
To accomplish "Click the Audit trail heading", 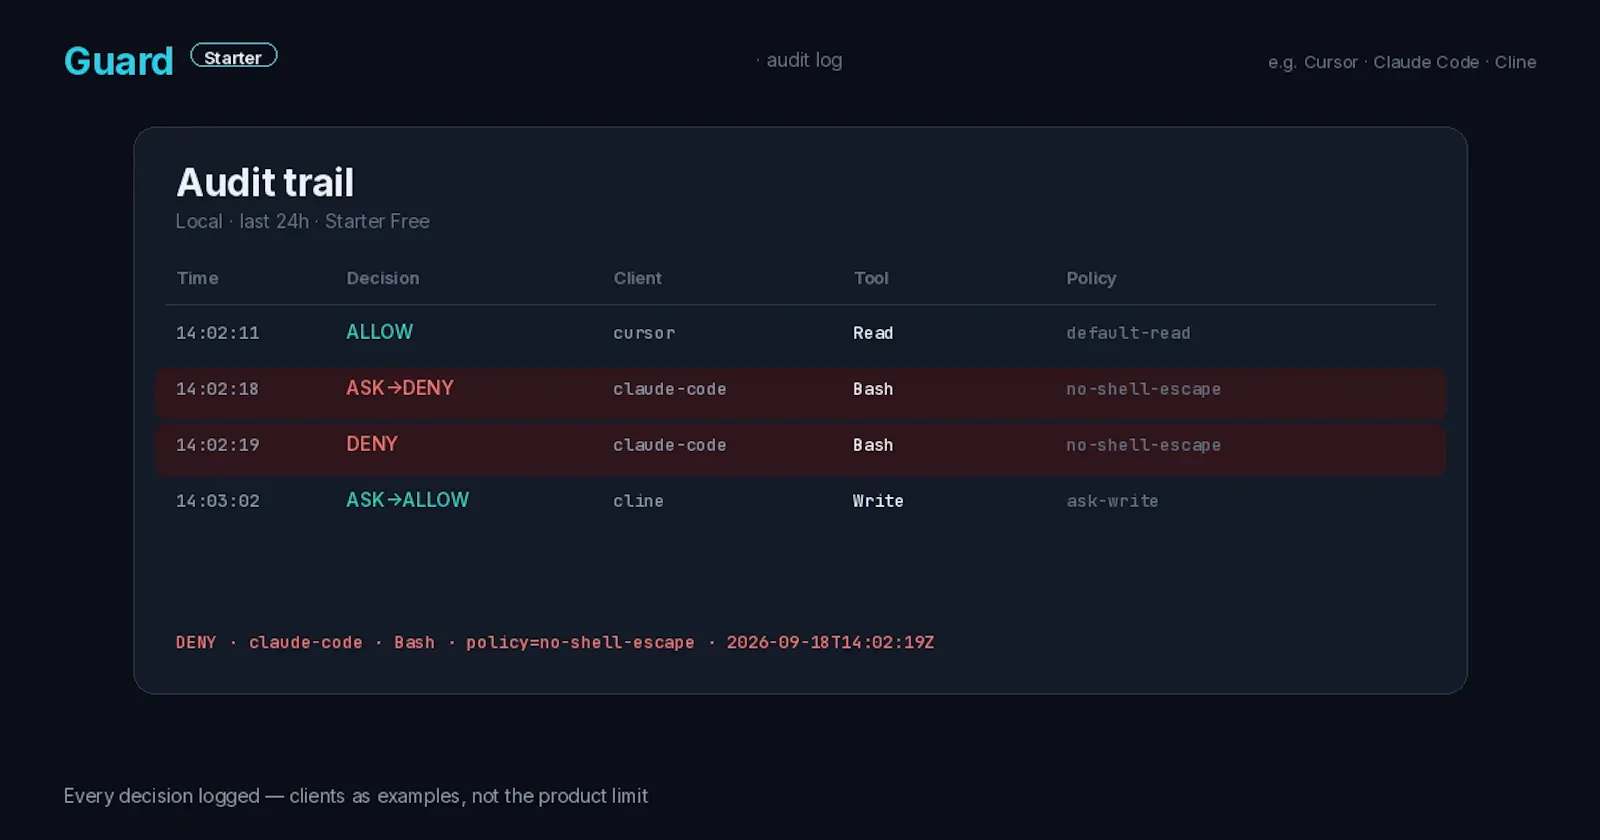I will tap(265, 183).
